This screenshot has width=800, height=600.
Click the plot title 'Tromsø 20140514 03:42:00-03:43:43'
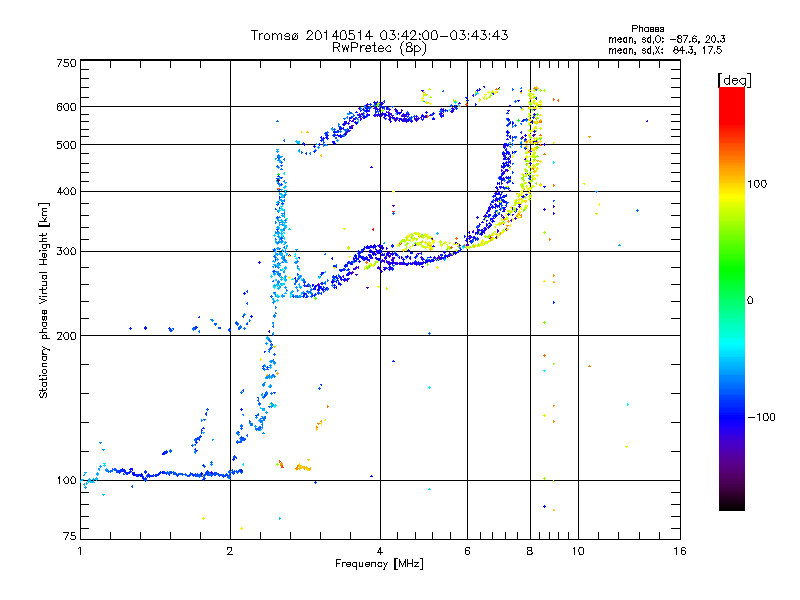tap(379, 35)
